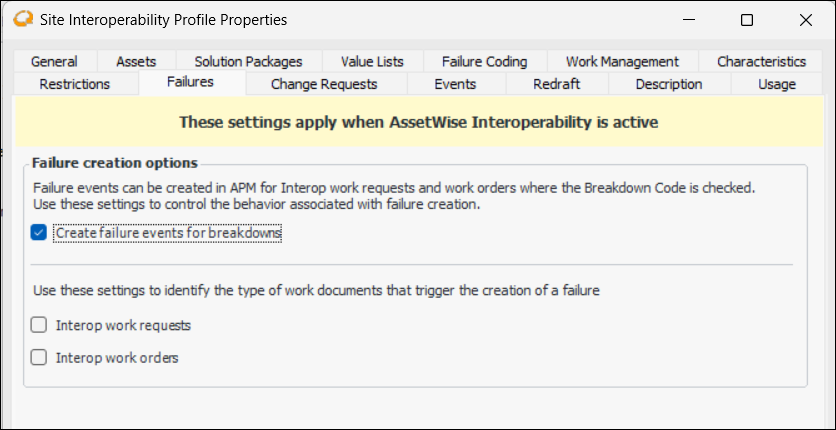Viewport: 836px width, 430px height.
Task: Select the Failure Coding tab
Action: coord(484,62)
